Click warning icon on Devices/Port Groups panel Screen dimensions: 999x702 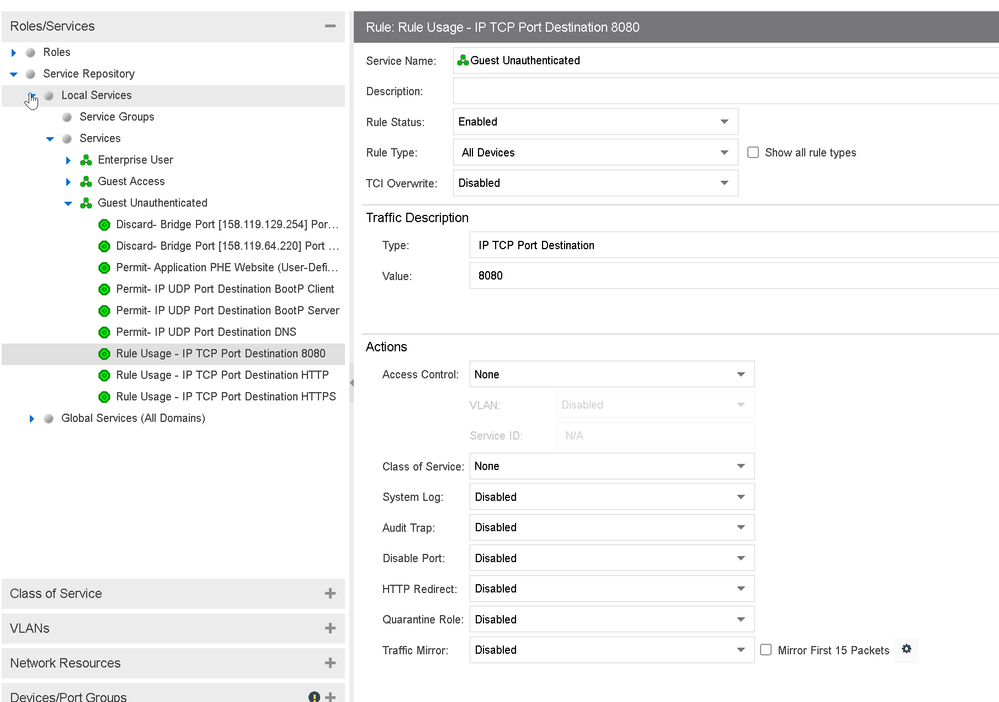point(314,697)
